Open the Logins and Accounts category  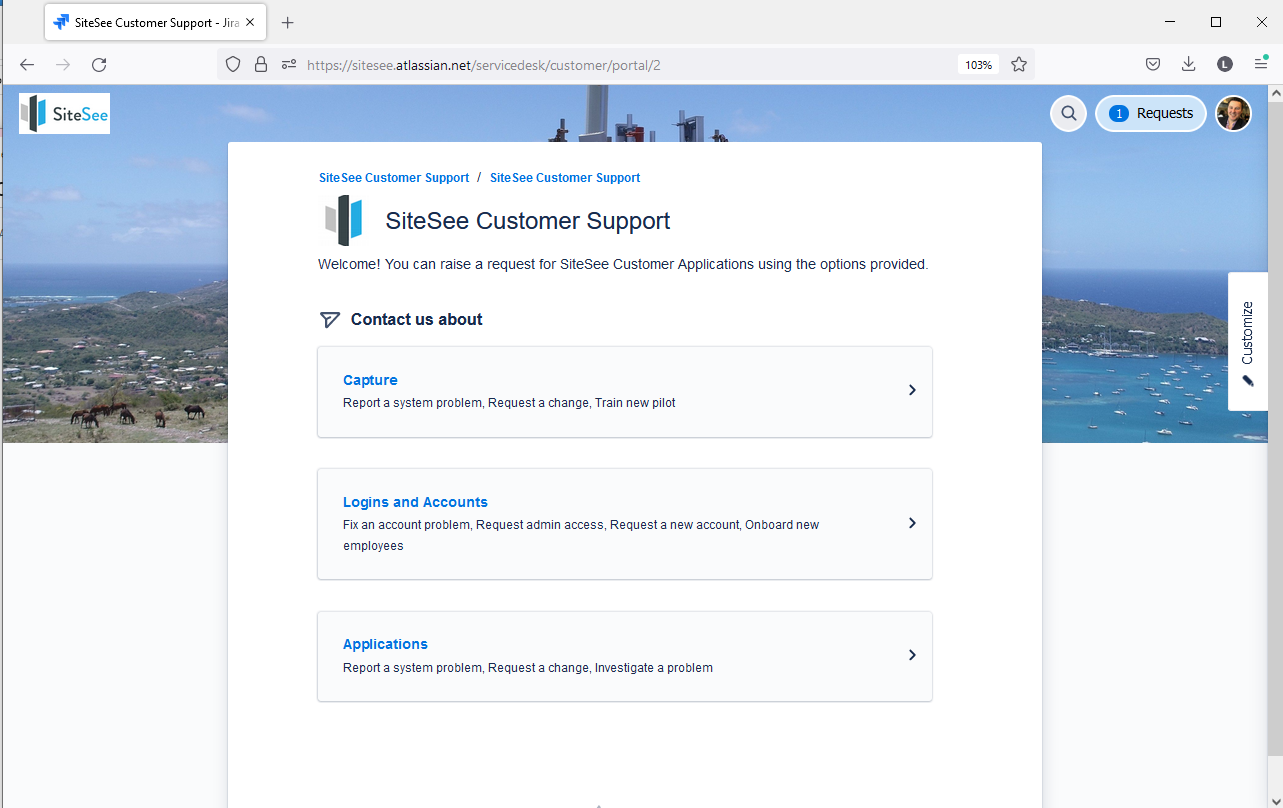625,524
